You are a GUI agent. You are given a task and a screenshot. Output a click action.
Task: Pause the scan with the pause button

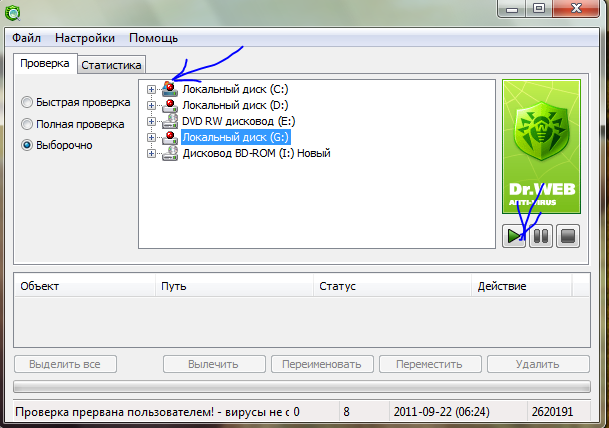pyautogui.click(x=541, y=236)
